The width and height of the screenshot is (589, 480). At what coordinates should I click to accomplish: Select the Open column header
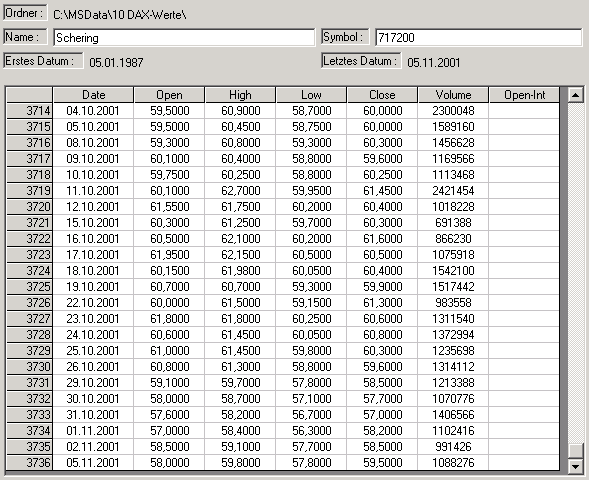[x=169, y=95]
